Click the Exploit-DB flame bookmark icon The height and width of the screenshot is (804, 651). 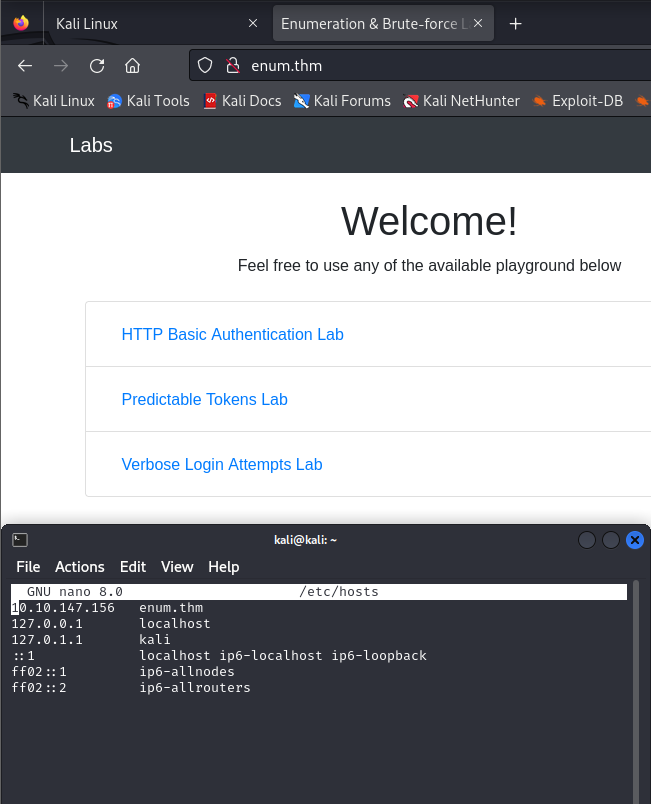point(539,101)
